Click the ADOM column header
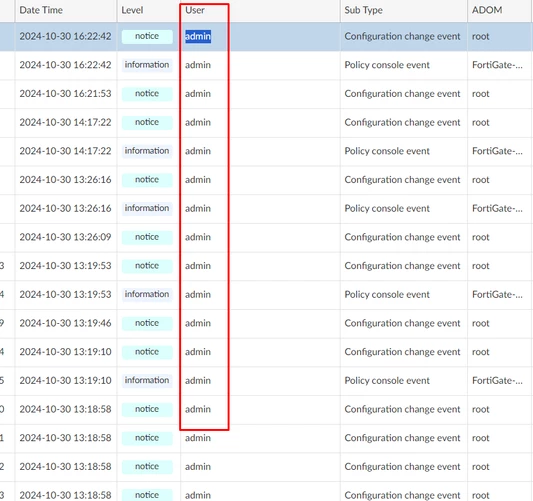Image resolution: width=533 pixels, height=501 pixels. point(487,10)
